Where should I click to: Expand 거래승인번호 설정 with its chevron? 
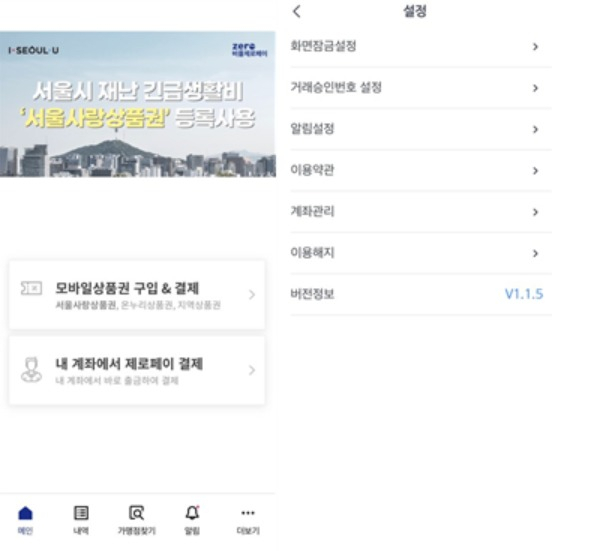(535, 88)
